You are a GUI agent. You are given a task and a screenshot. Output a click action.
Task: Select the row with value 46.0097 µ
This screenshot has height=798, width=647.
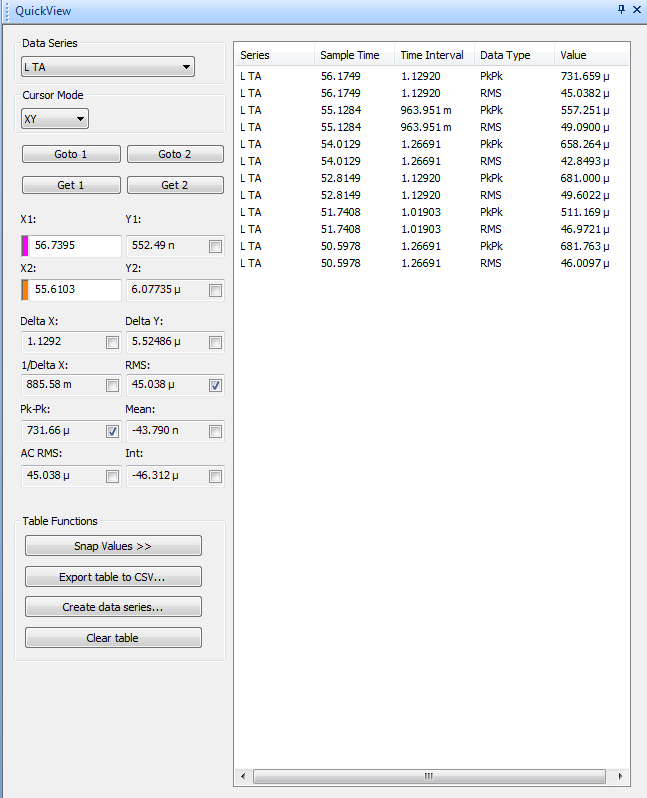point(432,264)
